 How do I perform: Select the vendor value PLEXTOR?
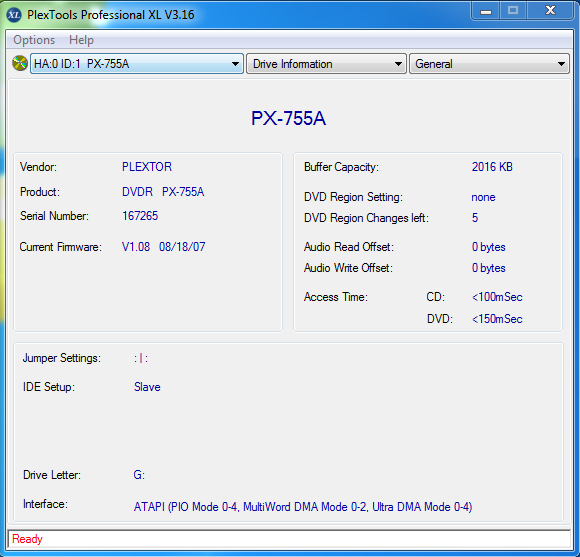click(147, 167)
